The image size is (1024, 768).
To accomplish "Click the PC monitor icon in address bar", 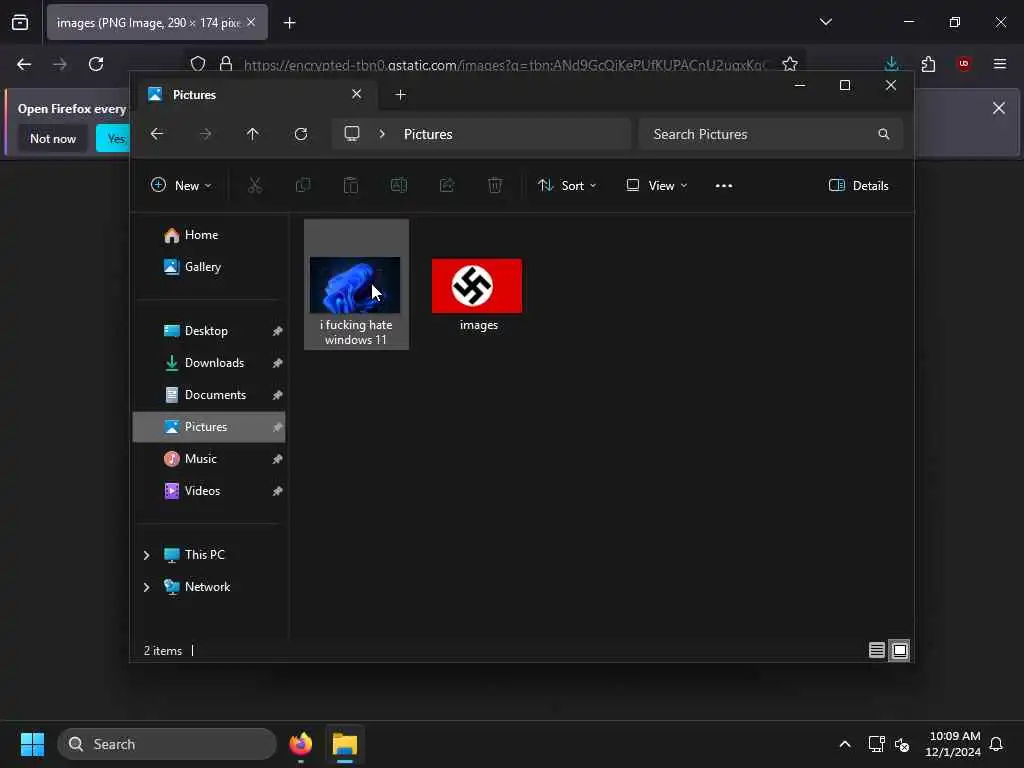I will (x=352, y=134).
